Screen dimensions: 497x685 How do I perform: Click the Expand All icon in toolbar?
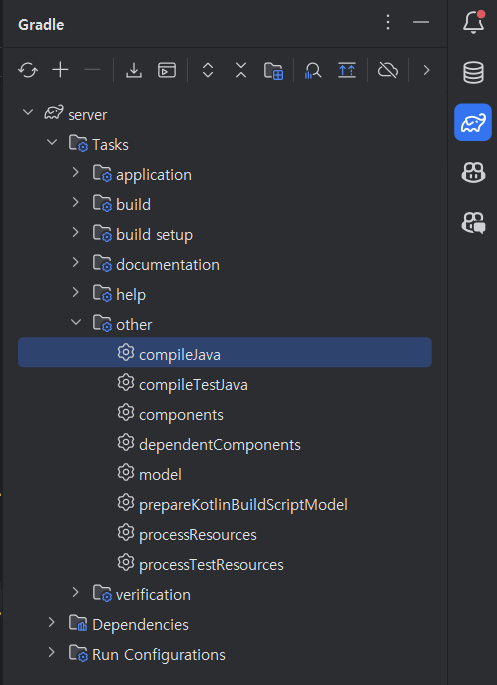pos(208,70)
